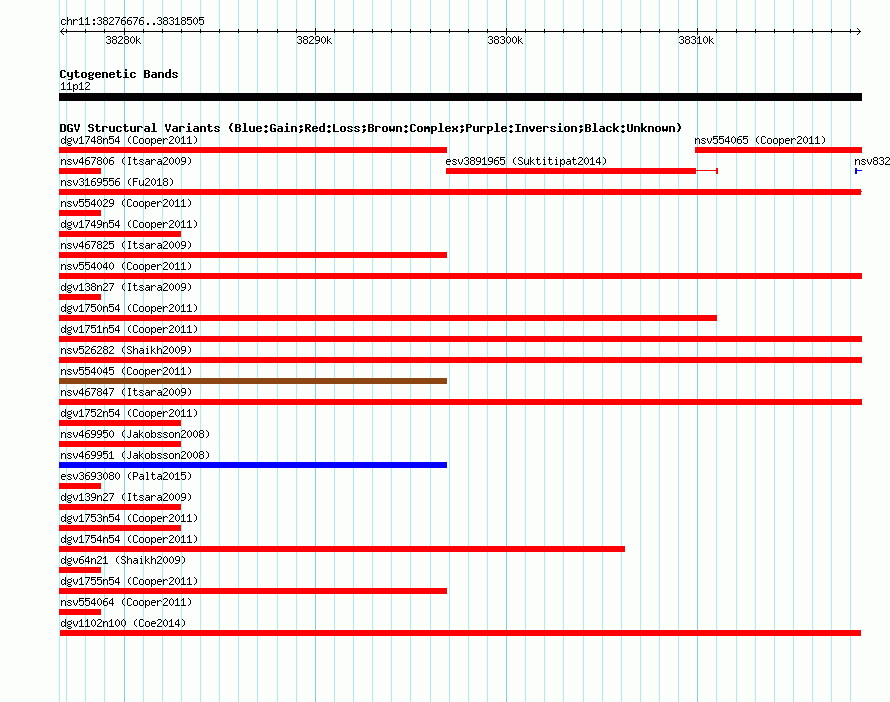Viewport: 890px width, 702px height.
Task: Click nsv469951 (Jakobsson2008) label
Action: [135, 455]
